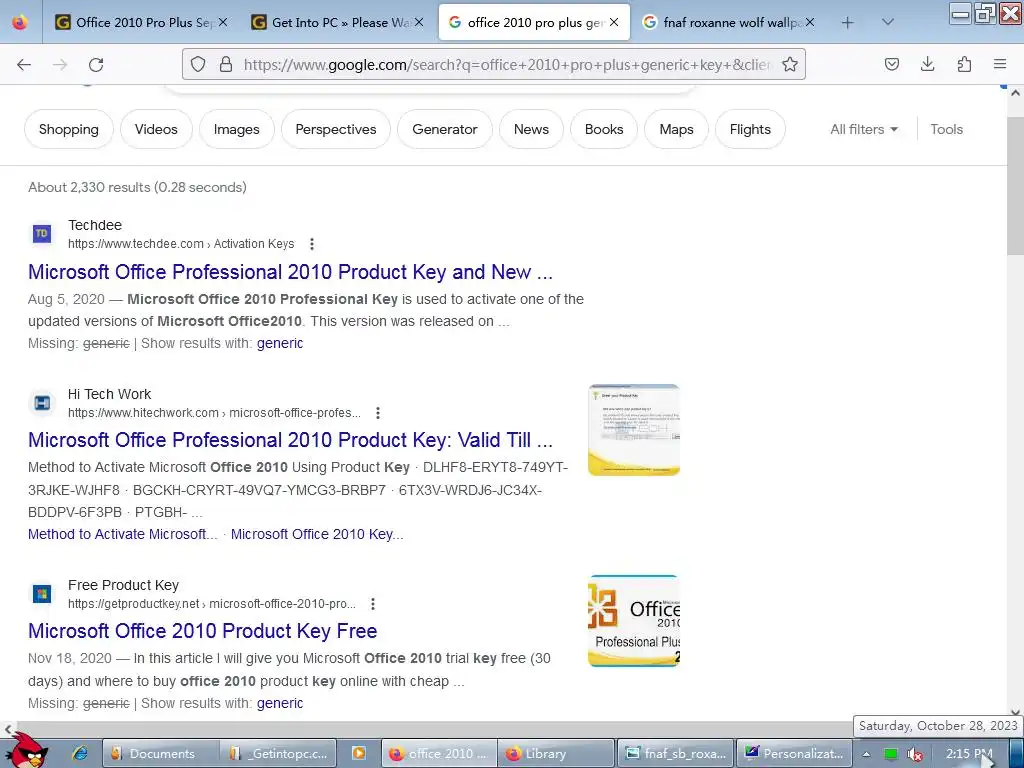Click Hi Tech Work site favicon
The height and width of the screenshot is (768, 1024).
click(x=42, y=402)
